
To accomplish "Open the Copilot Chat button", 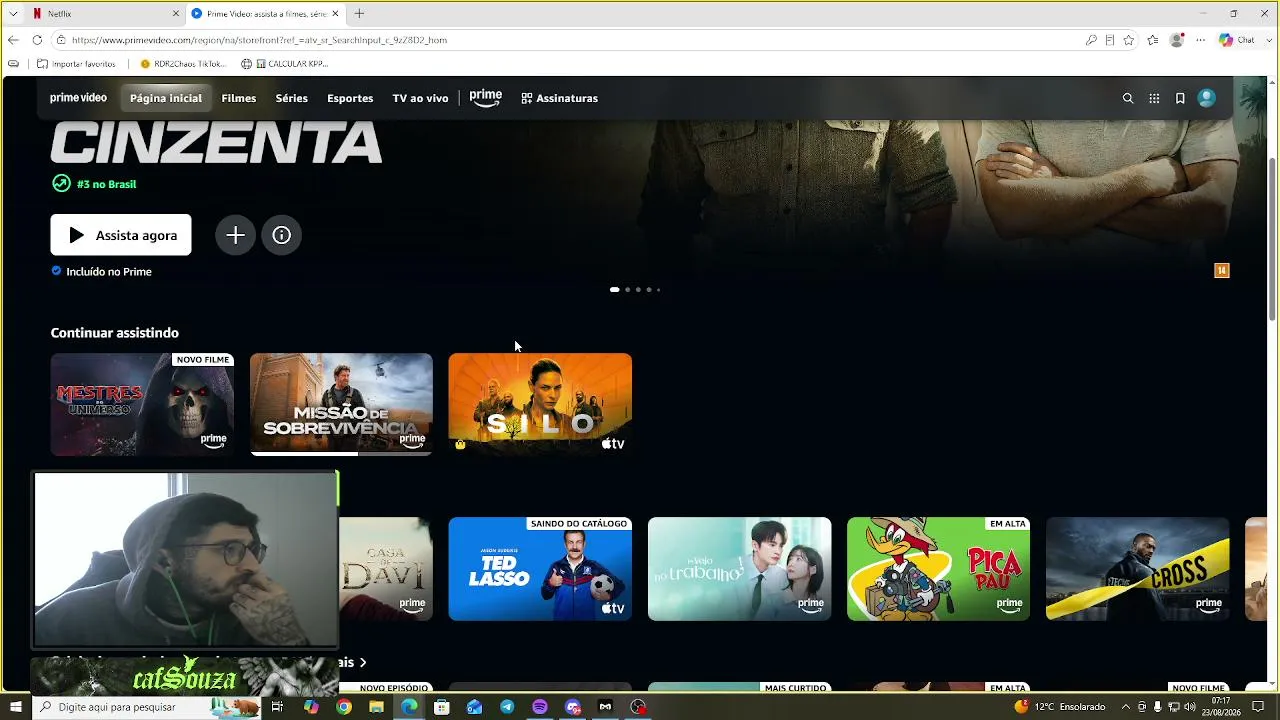I will coord(1237,40).
